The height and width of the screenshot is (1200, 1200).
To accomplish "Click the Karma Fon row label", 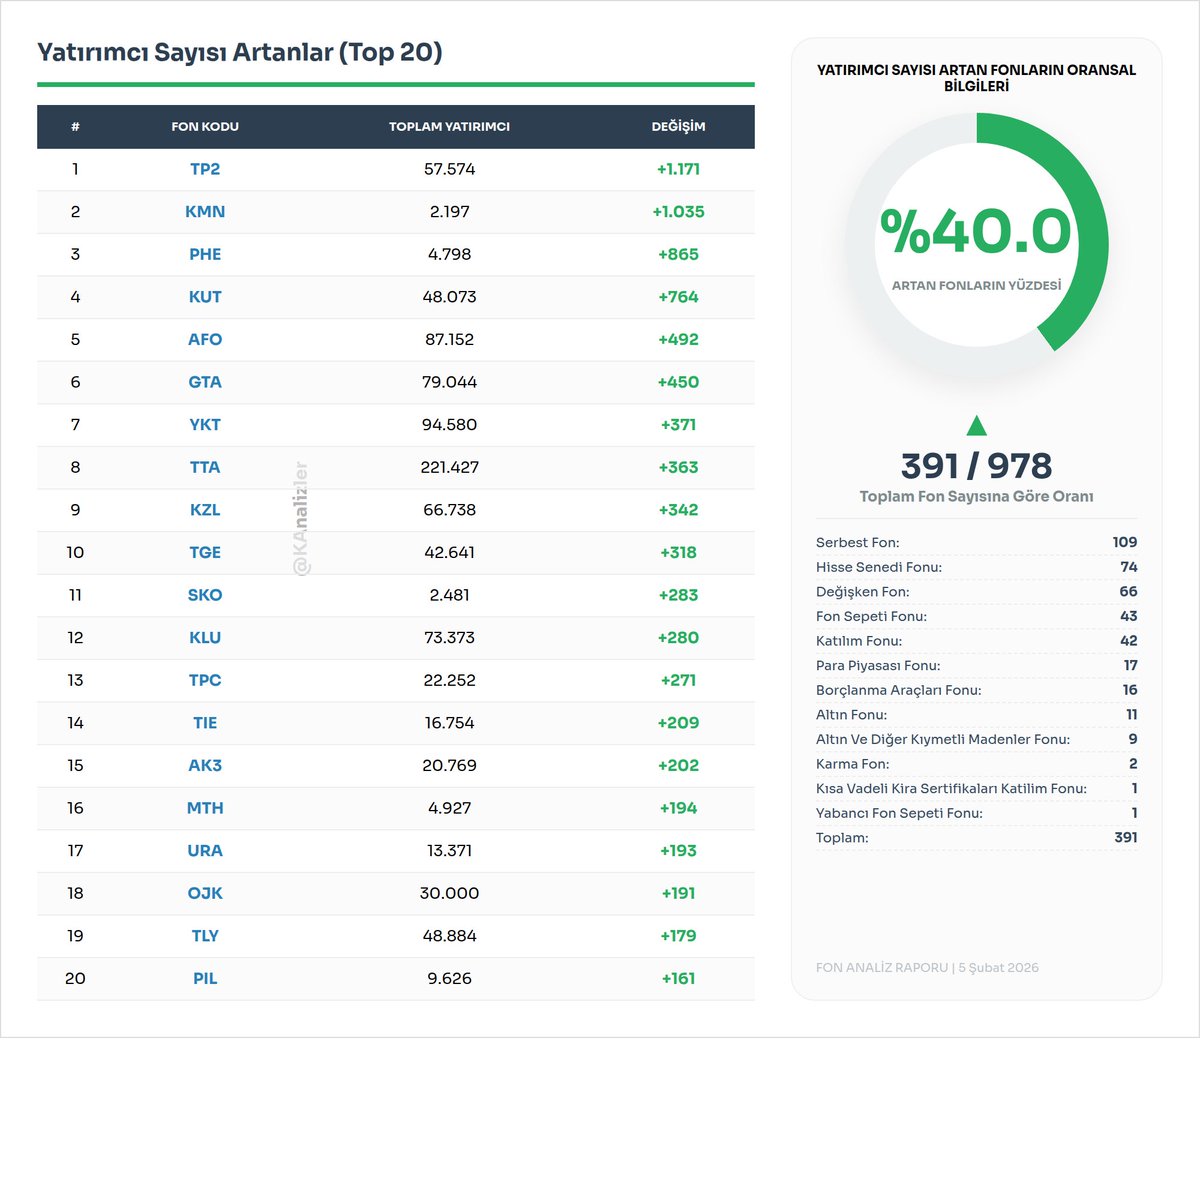I will click(x=852, y=764).
